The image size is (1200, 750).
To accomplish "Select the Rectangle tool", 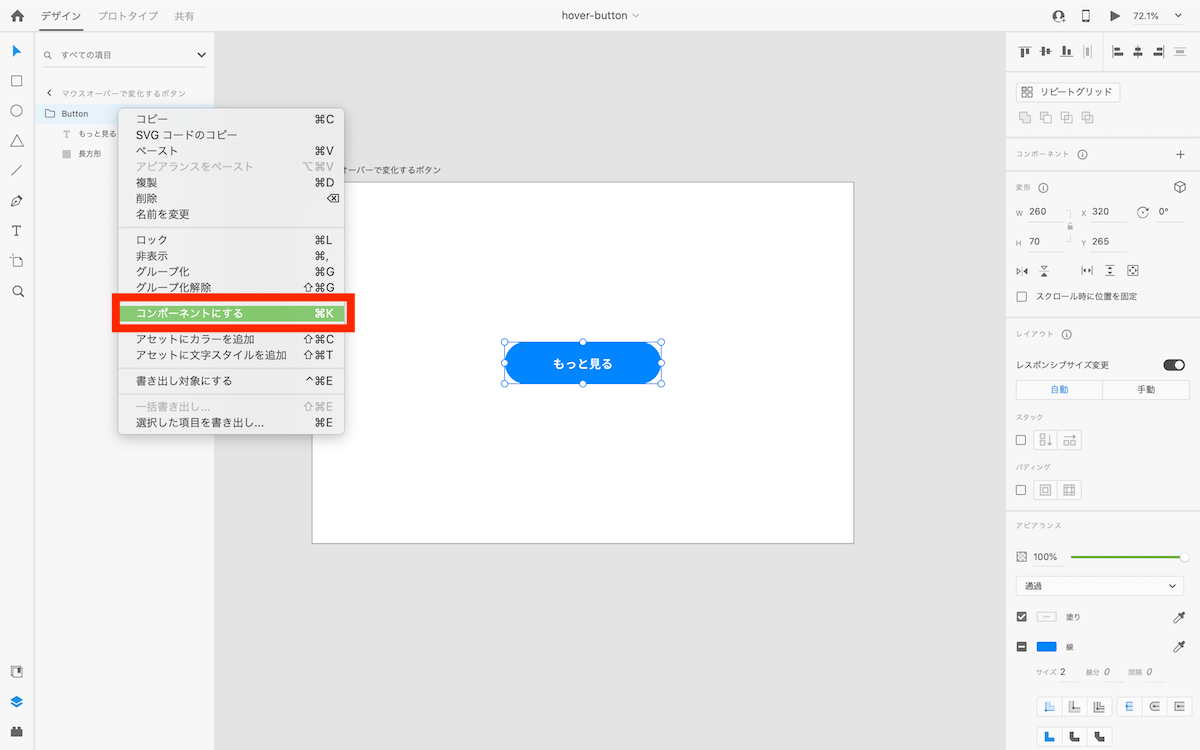I will [16, 81].
